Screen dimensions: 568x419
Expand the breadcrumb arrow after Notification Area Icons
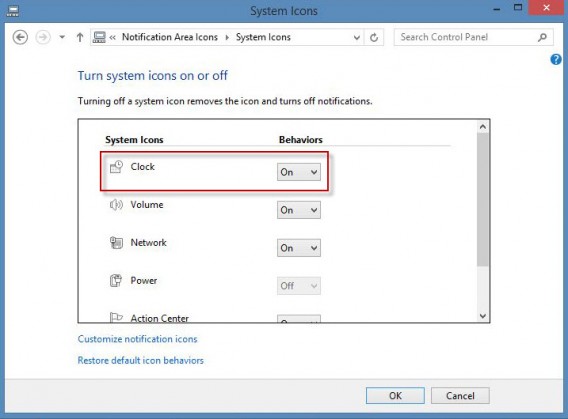click(x=227, y=37)
